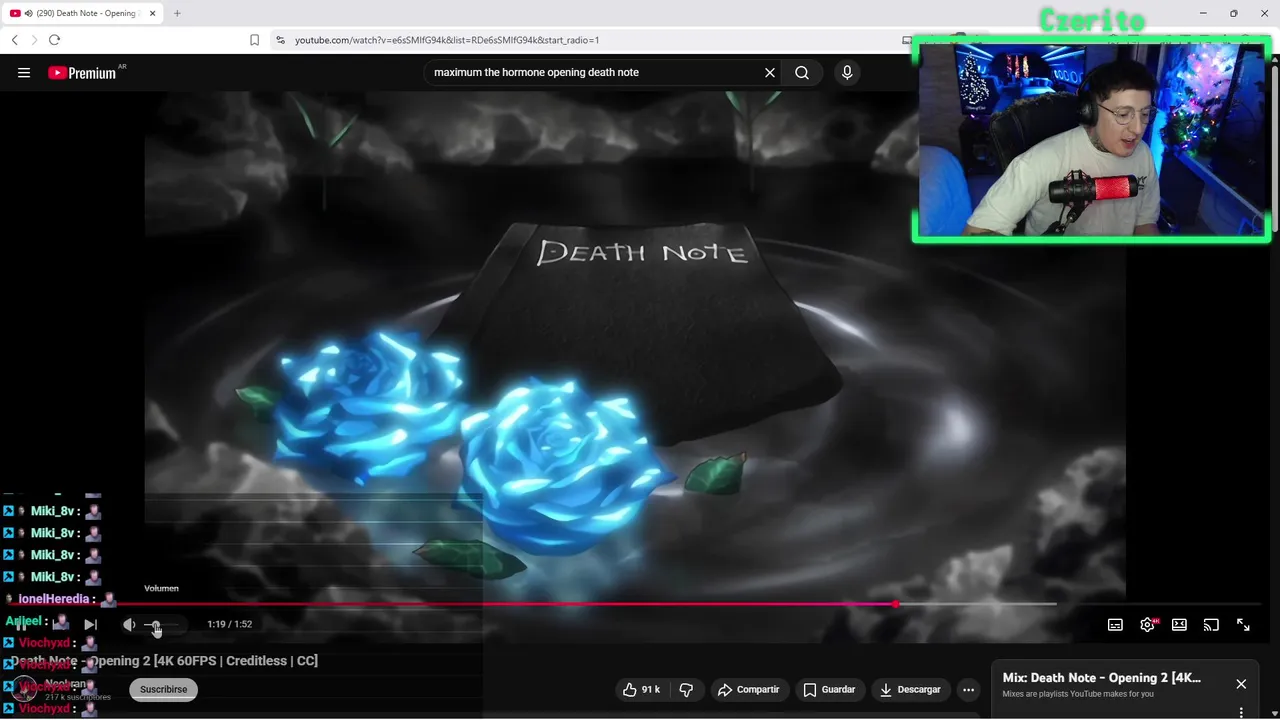Reload the page with the refresh icon
Image resolution: width=1280 pixels, height=720 pixels.
coord(54,40)
